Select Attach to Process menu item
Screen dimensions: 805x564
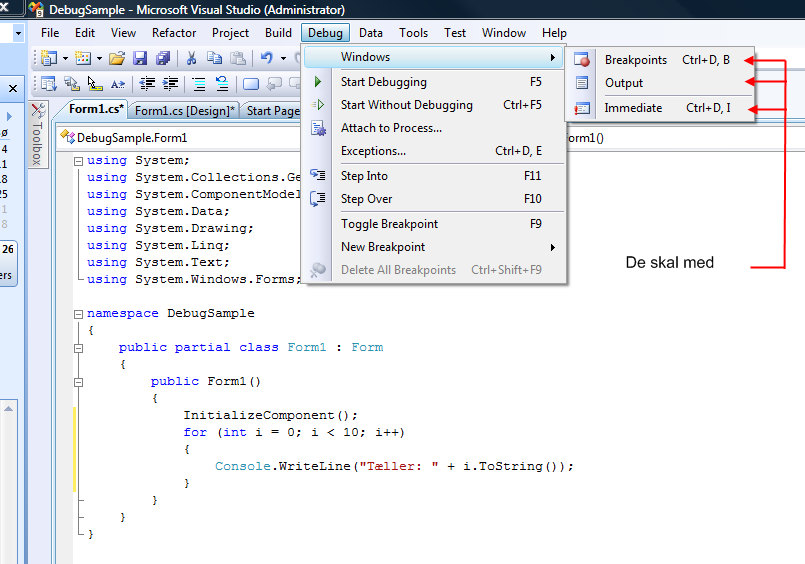pyautogui.click(x=433, y=128)
